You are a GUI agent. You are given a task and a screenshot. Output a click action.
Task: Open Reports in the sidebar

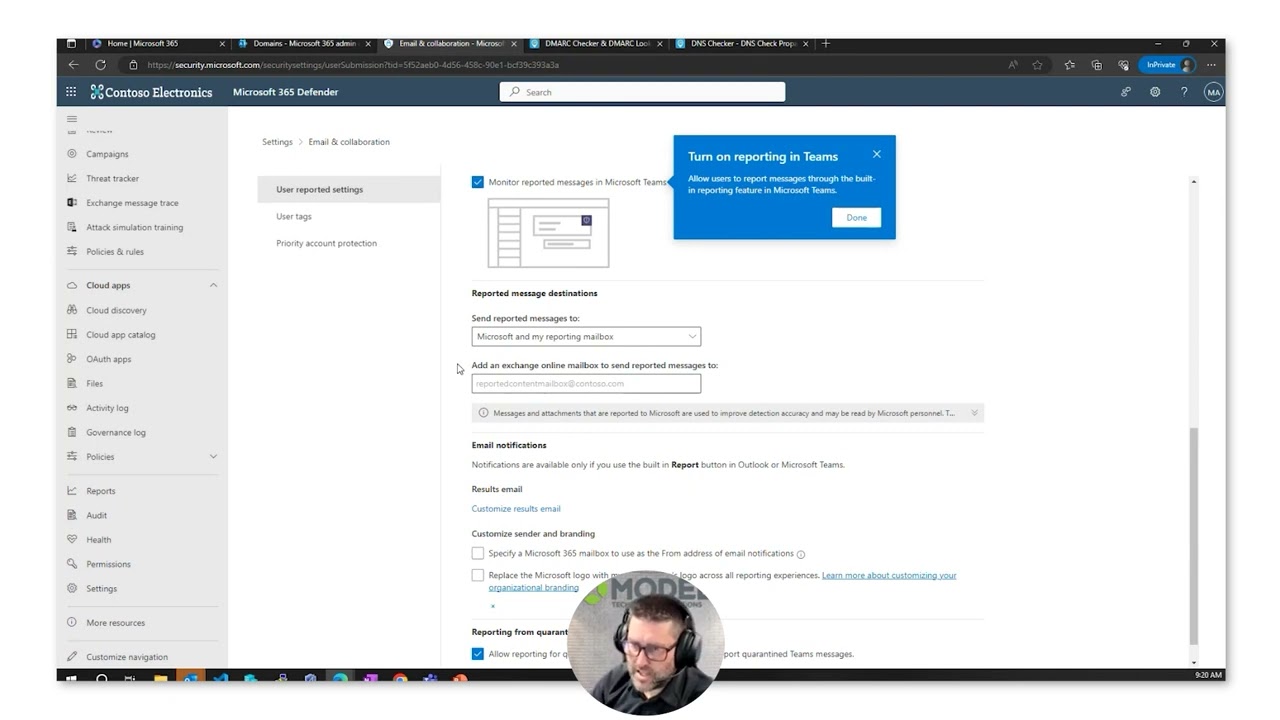pos(100,491)
